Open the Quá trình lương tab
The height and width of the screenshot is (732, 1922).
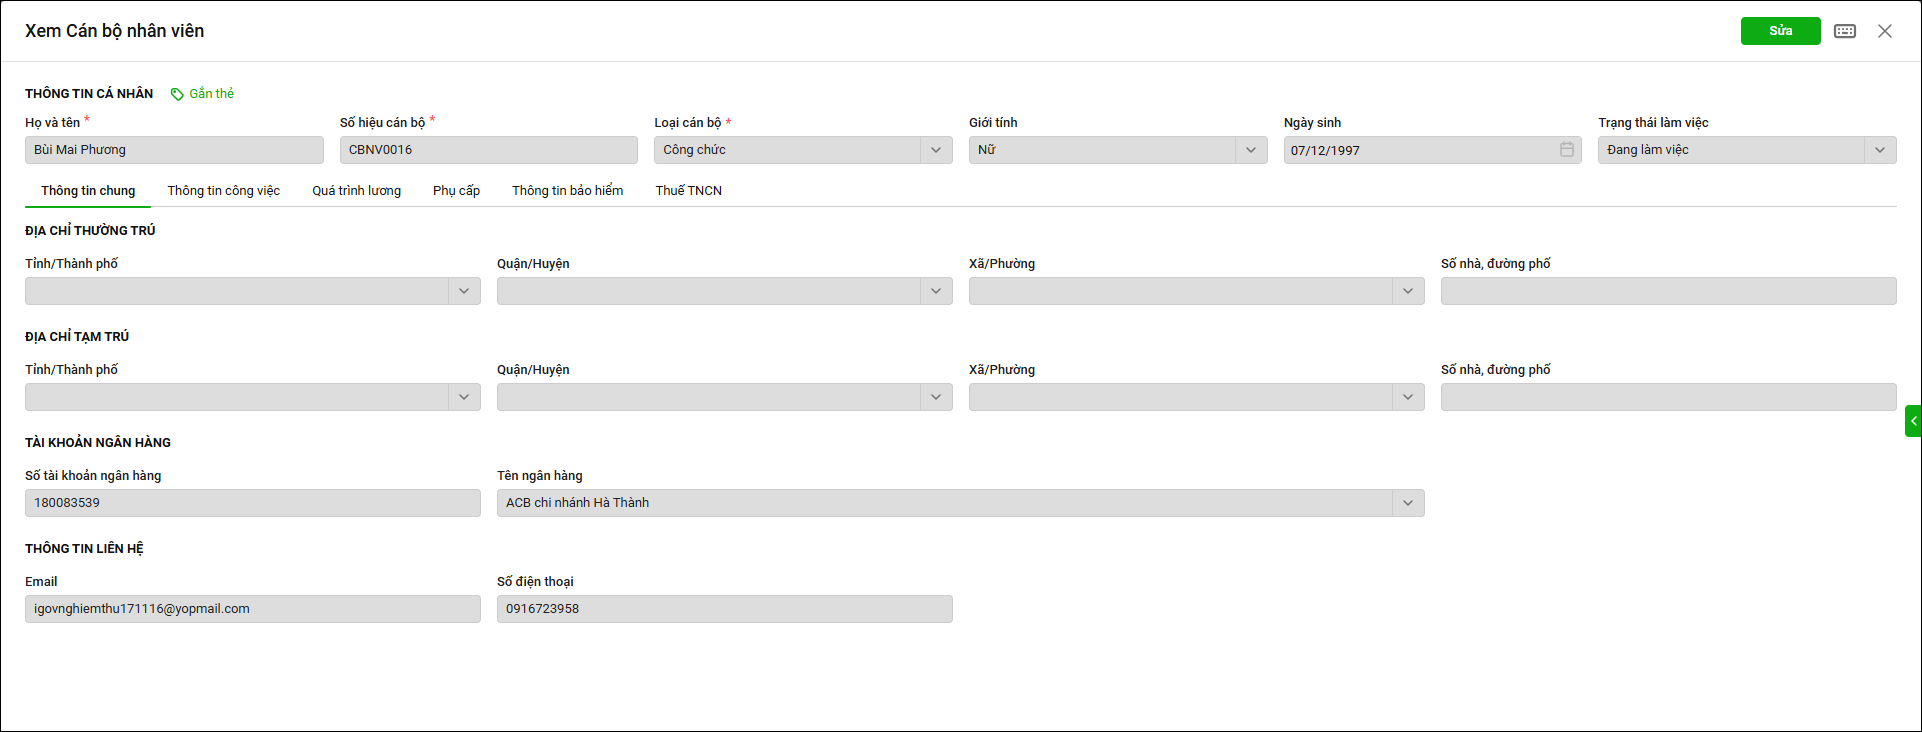356,191
